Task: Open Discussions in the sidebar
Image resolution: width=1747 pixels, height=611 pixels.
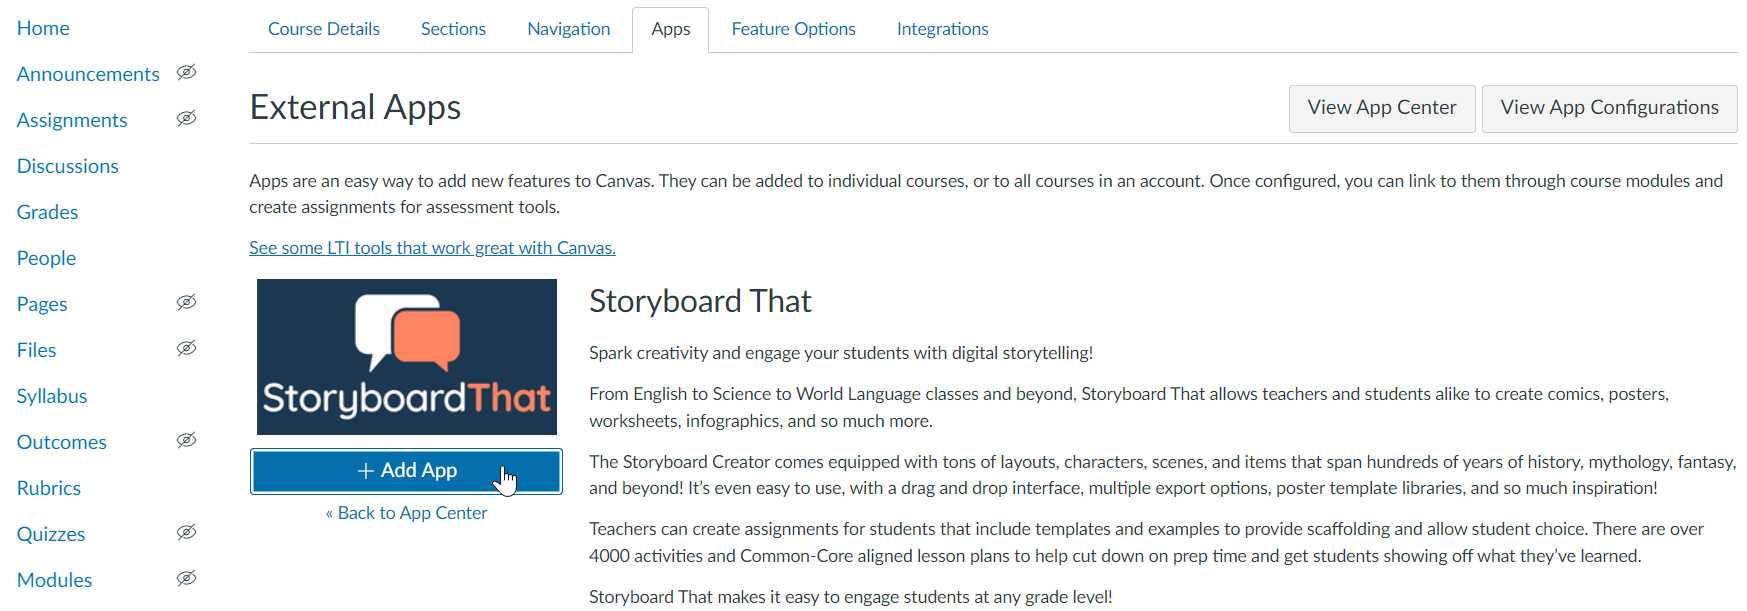Action: [68, 166]
